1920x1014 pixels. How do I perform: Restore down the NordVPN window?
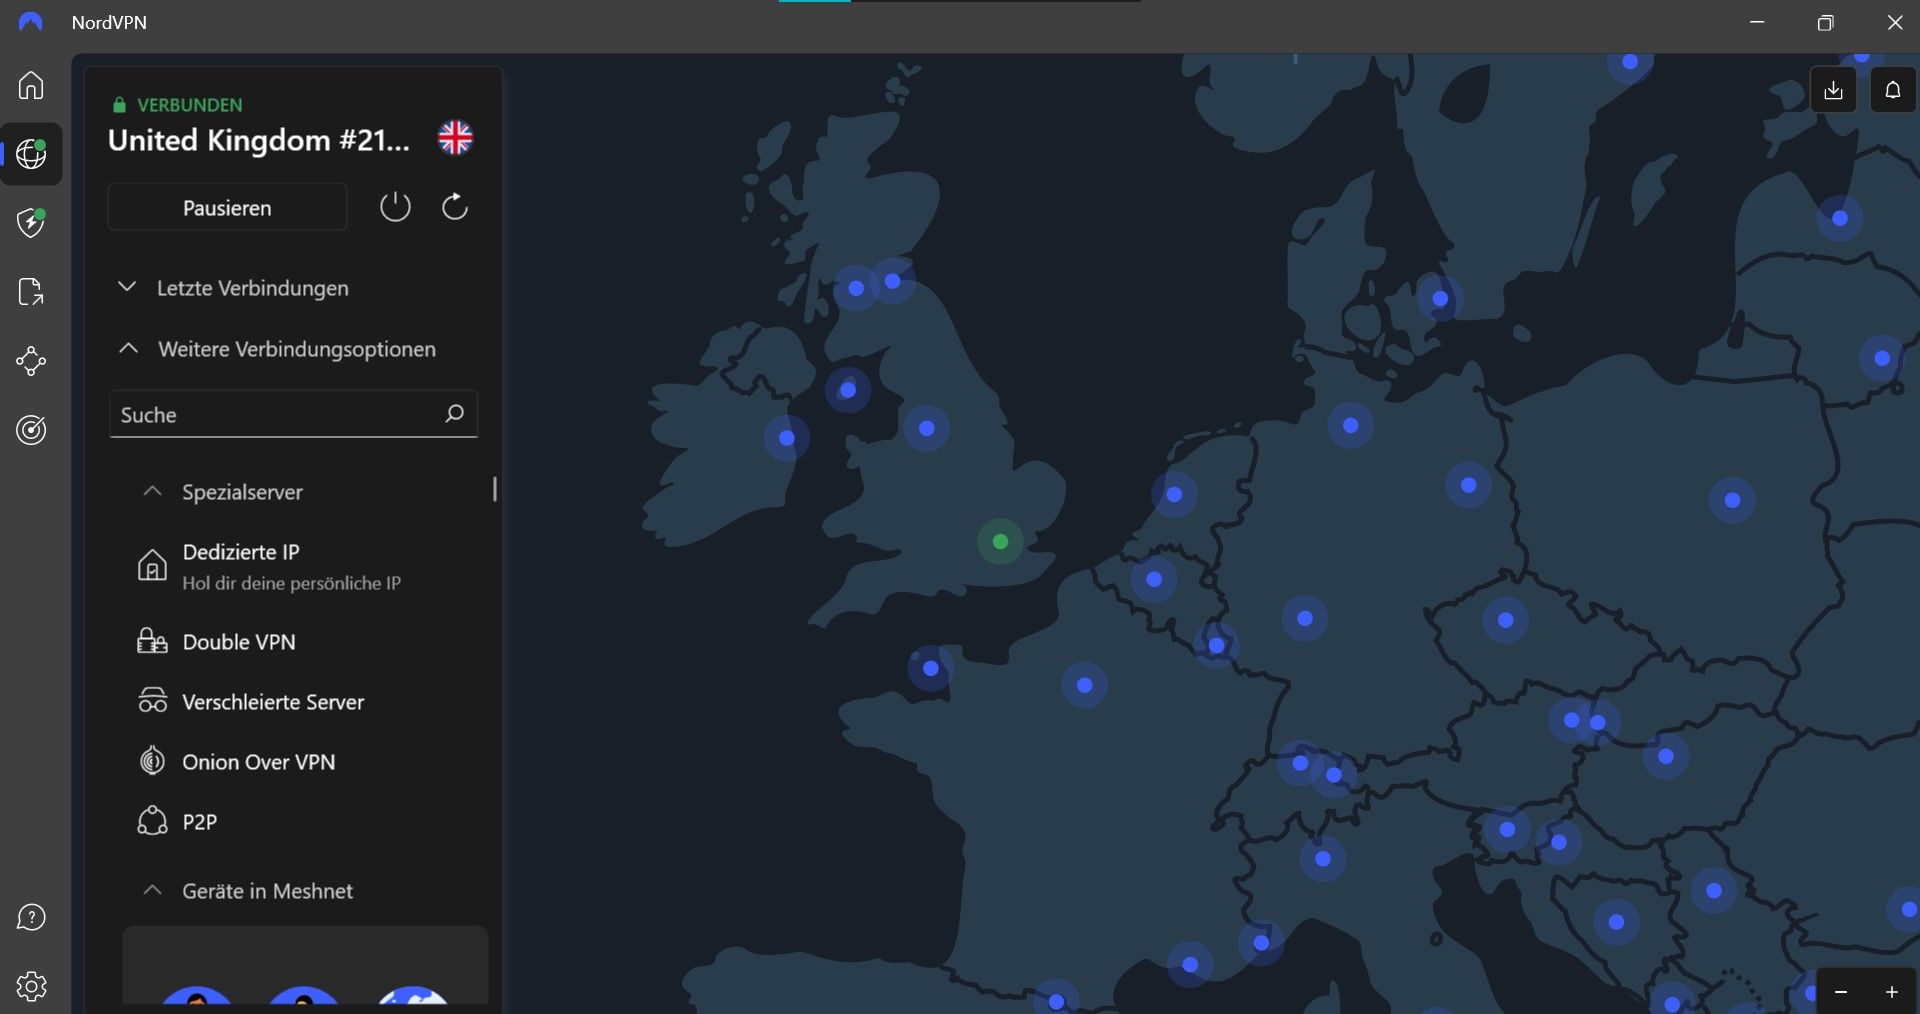tap(1825, 22)
